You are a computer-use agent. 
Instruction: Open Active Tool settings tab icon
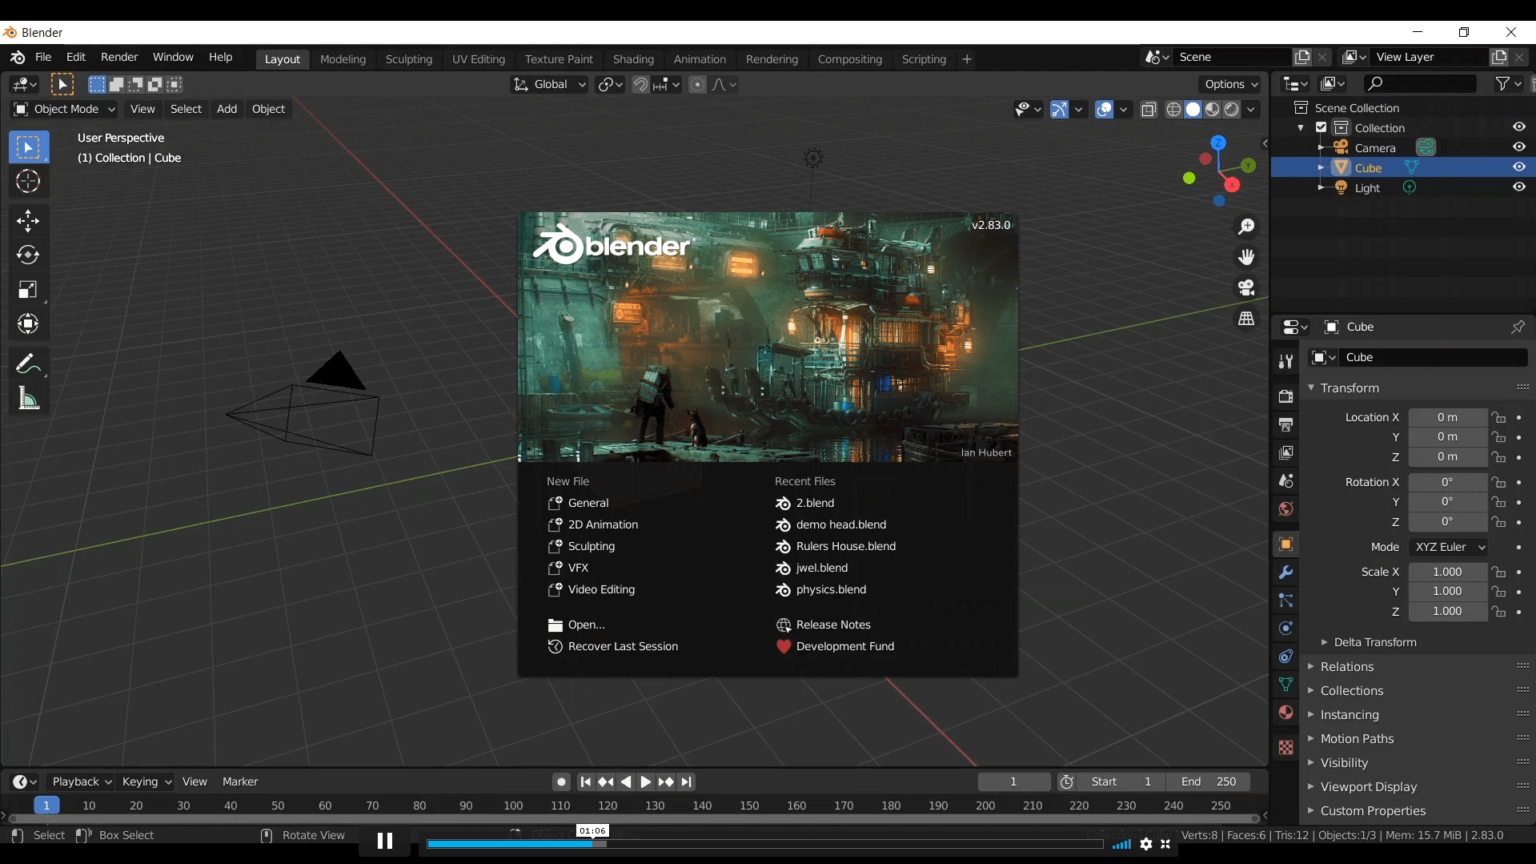tap(1286, 362)
